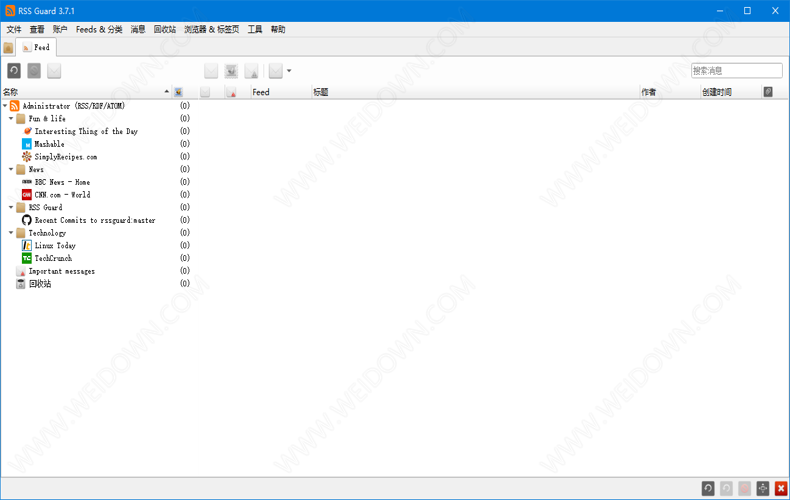
Task: Click the greyed update selected feeds status icon
Action: coord(726,488)
